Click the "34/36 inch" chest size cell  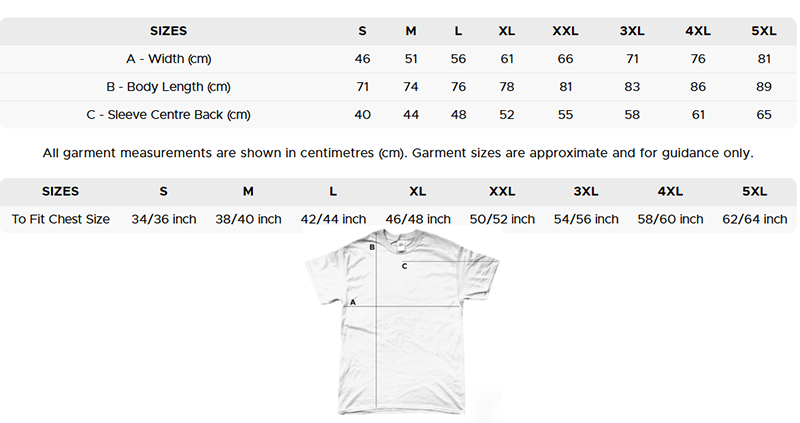[x=164, y=219]
